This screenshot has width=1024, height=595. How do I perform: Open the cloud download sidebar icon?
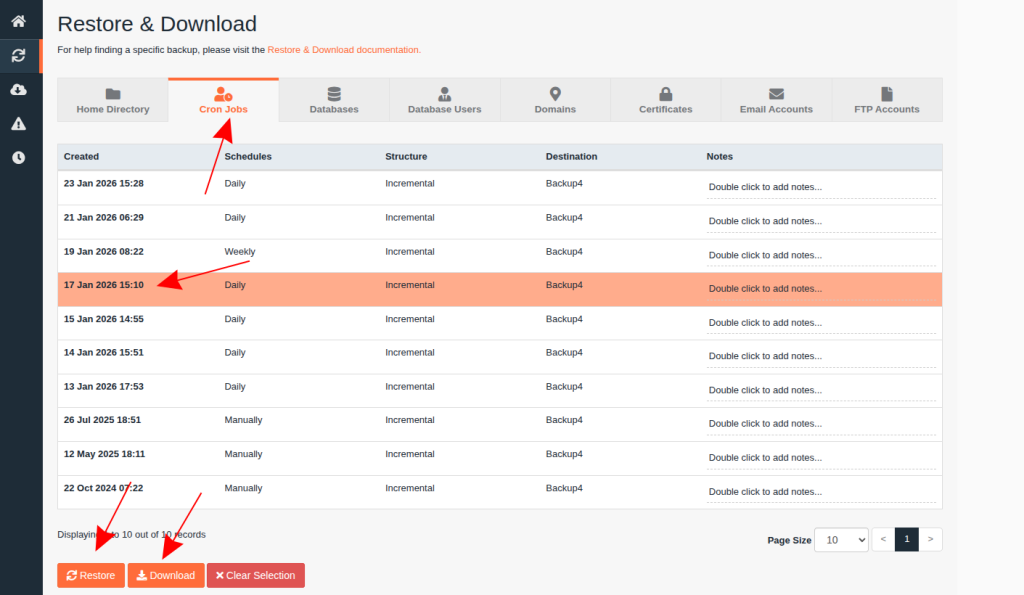point(18,90)
